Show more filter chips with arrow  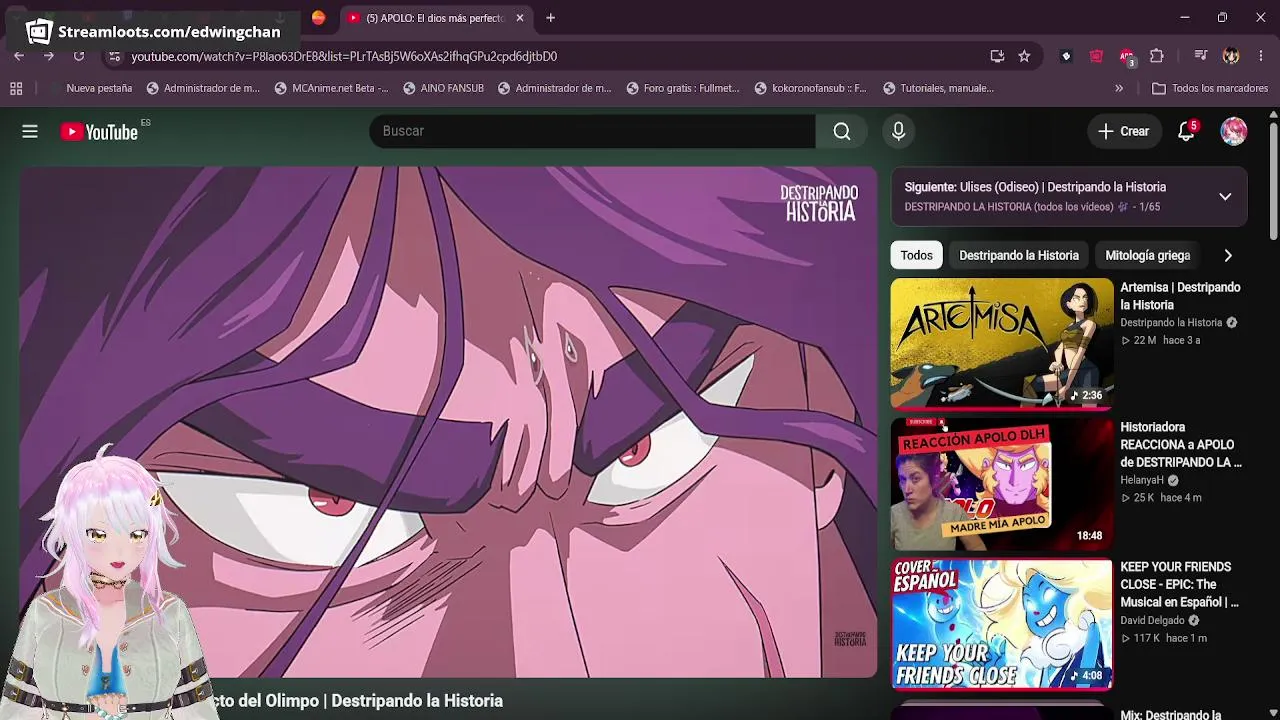1228,255
